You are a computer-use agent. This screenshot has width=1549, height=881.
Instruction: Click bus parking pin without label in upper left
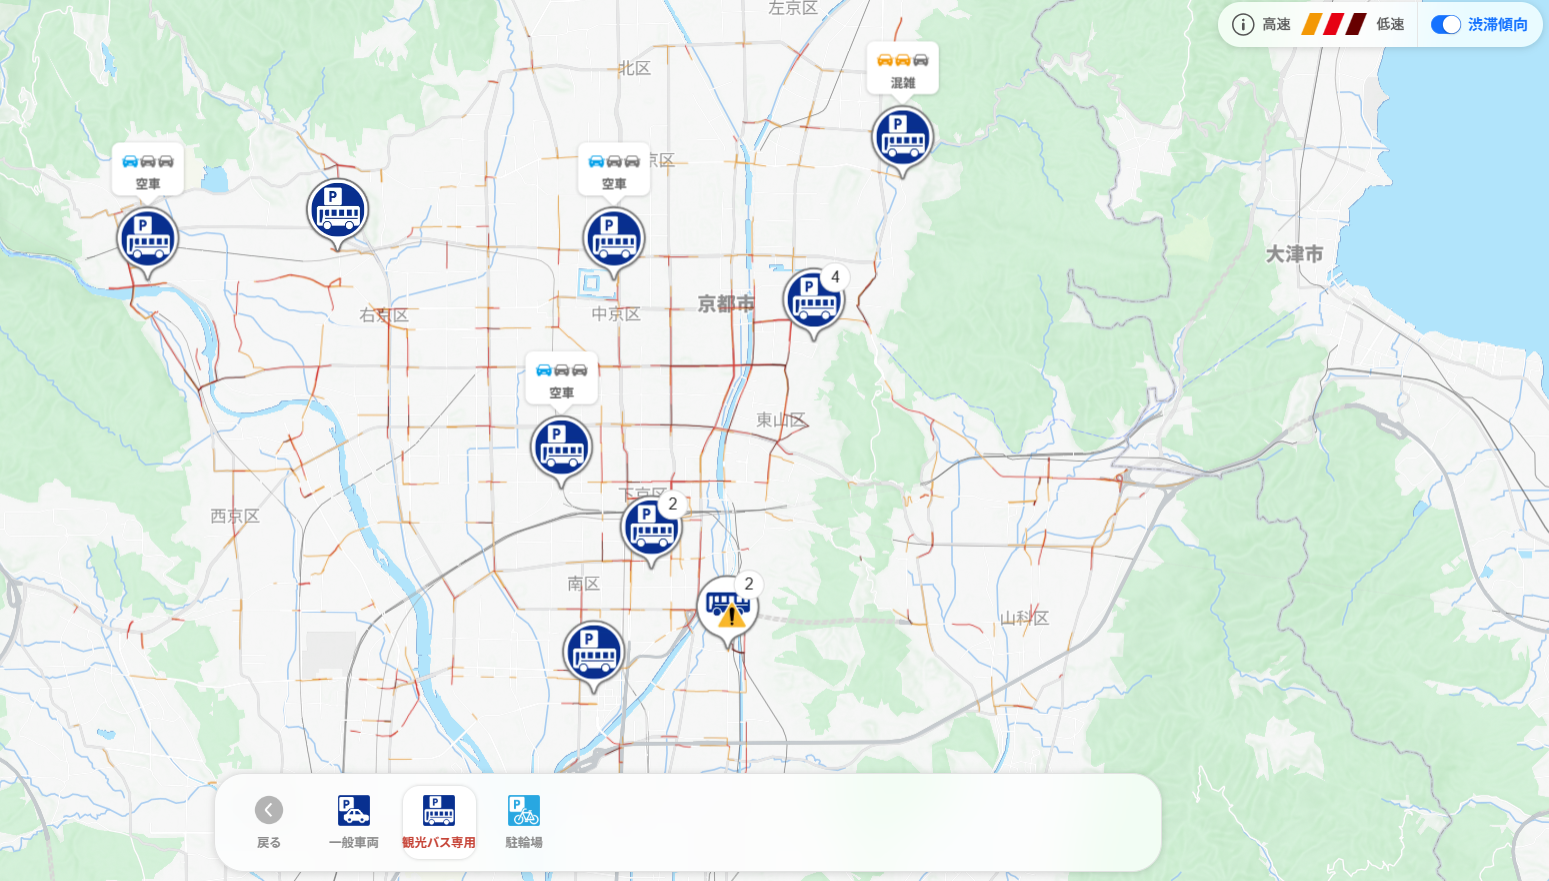[x=337, y=210]
